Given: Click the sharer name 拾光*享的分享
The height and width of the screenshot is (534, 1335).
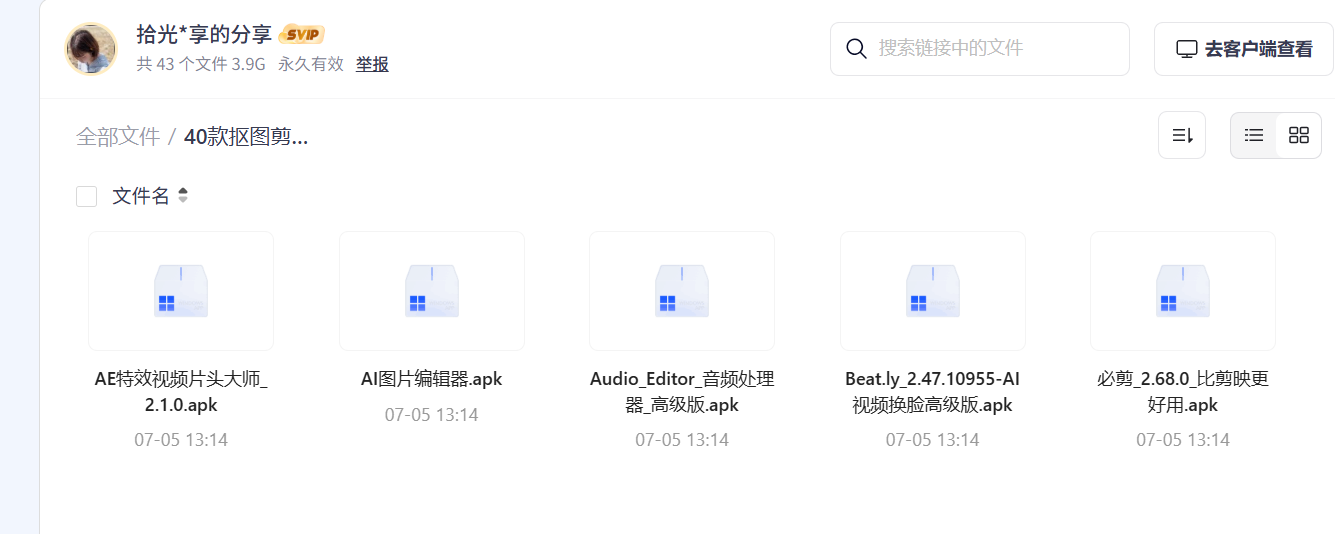Looking at the screenshot, I should 204,35.
